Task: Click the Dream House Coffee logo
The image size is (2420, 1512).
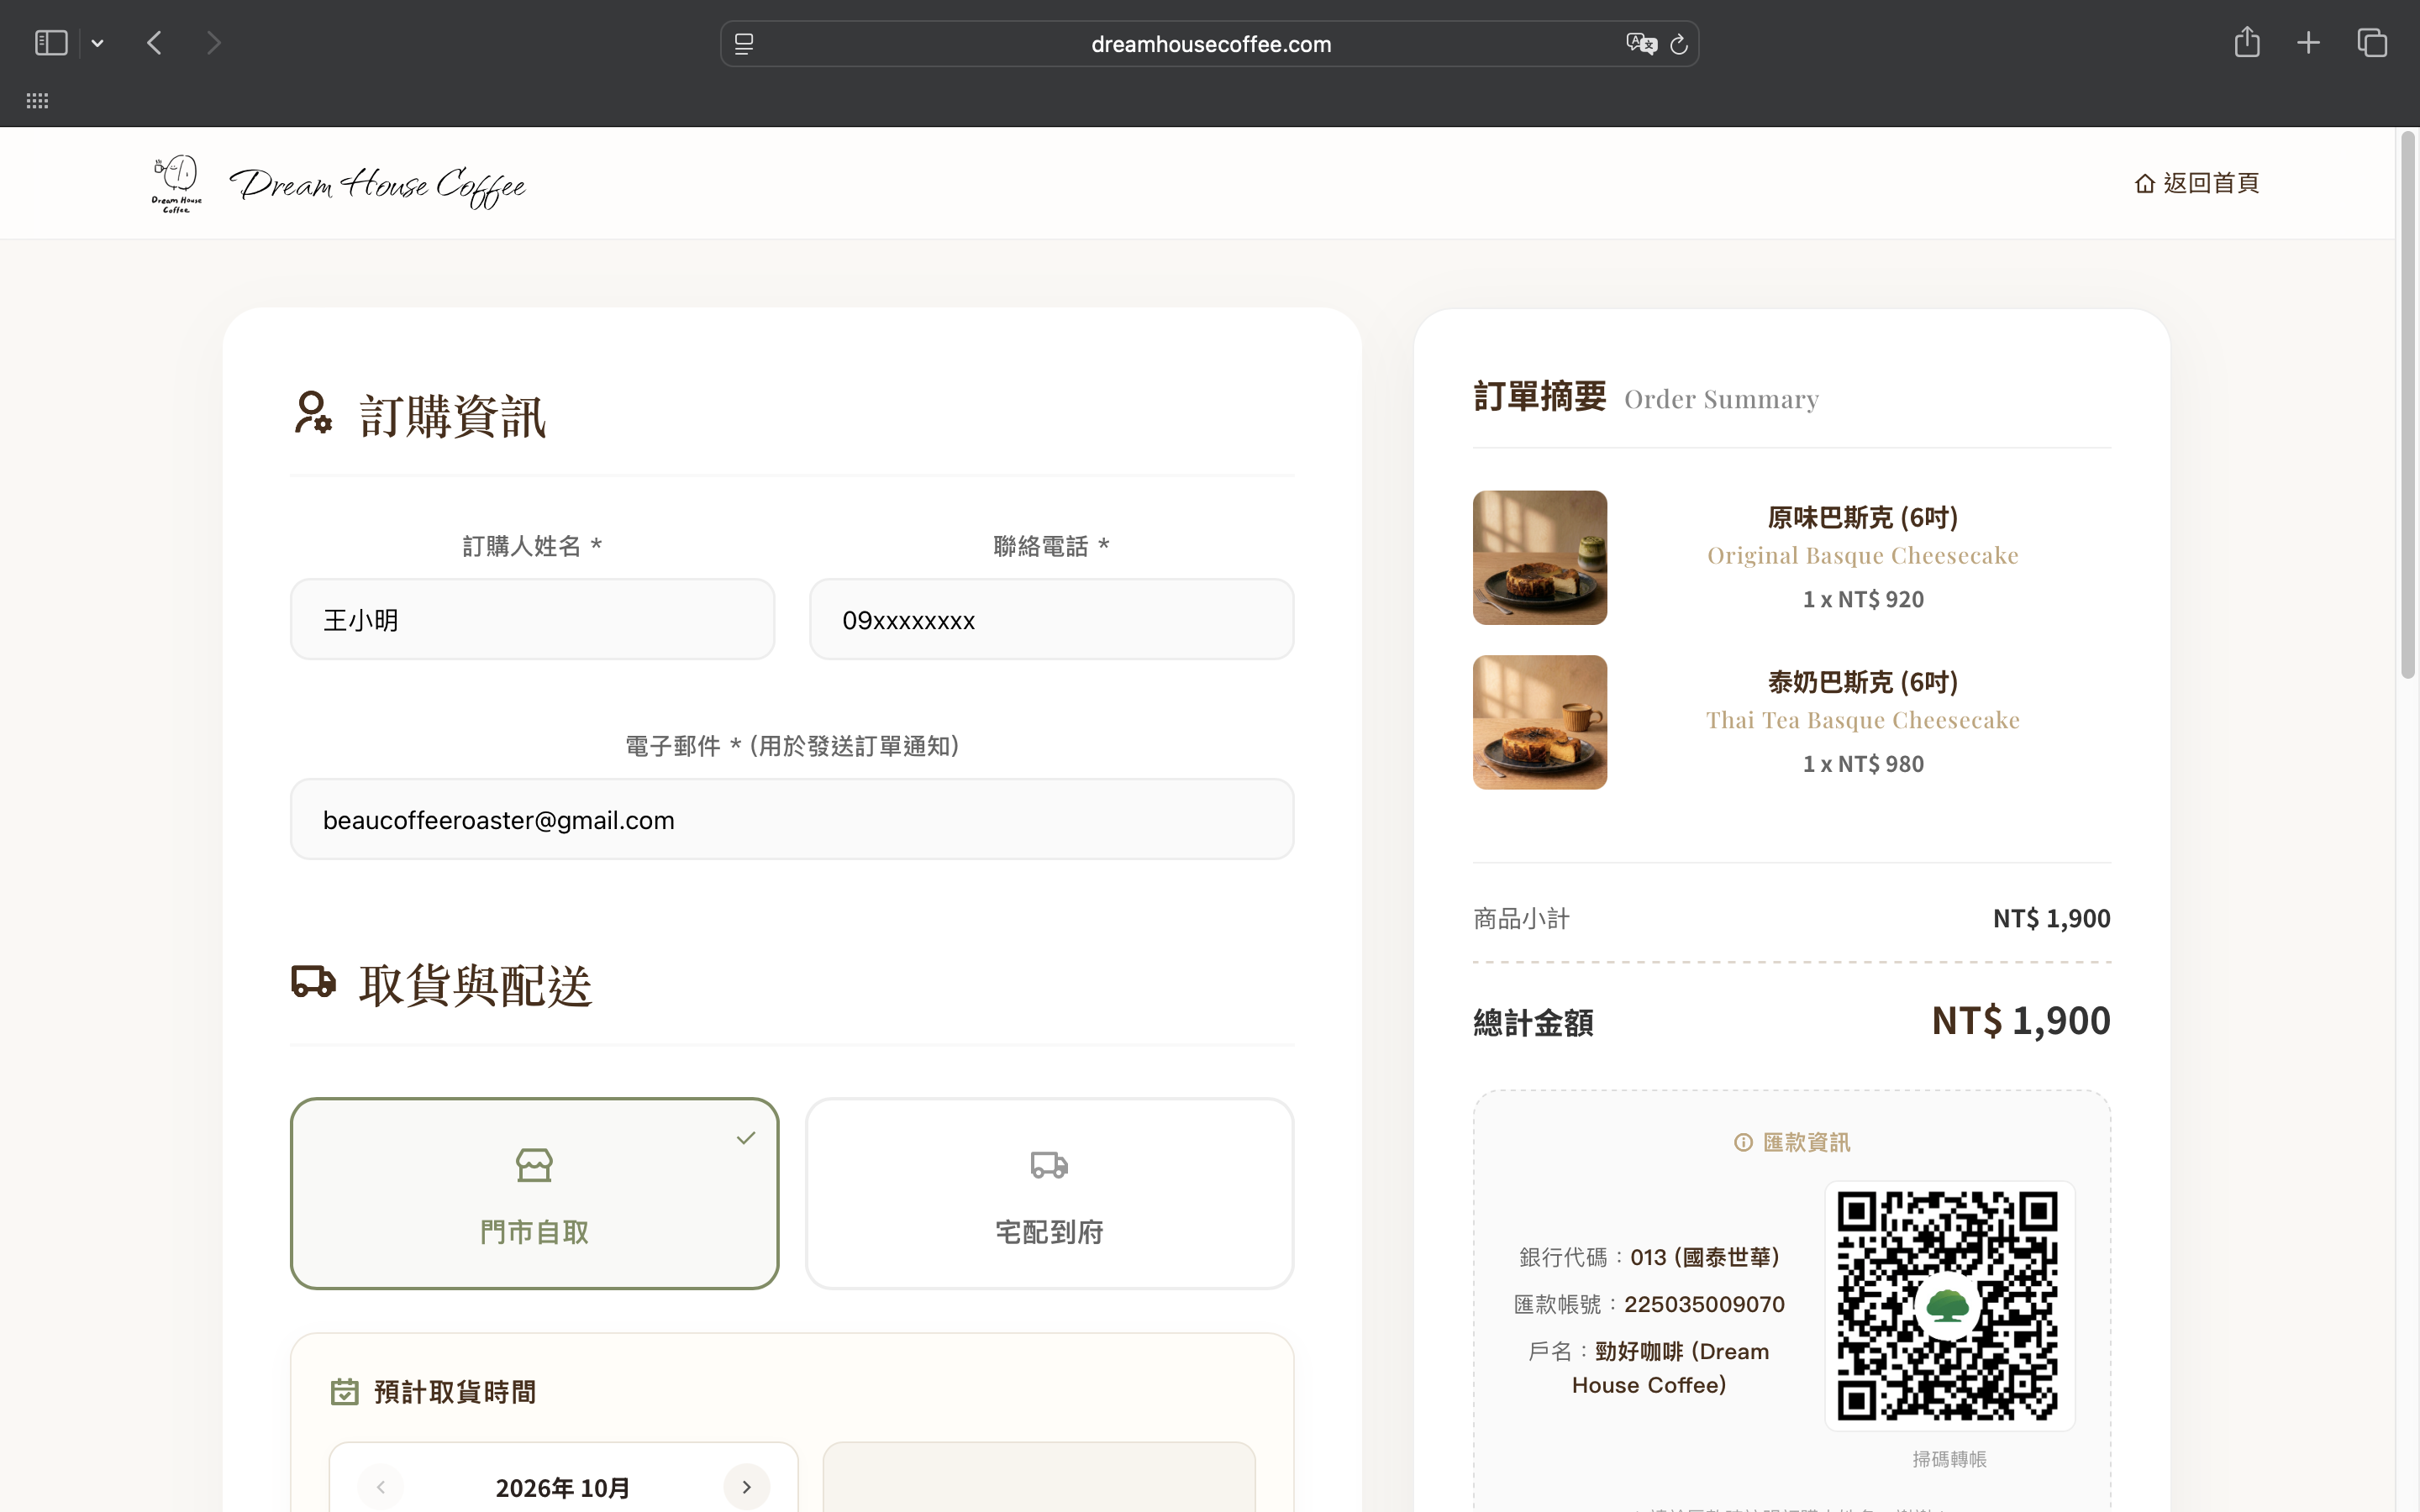Action: pos(177,184)
